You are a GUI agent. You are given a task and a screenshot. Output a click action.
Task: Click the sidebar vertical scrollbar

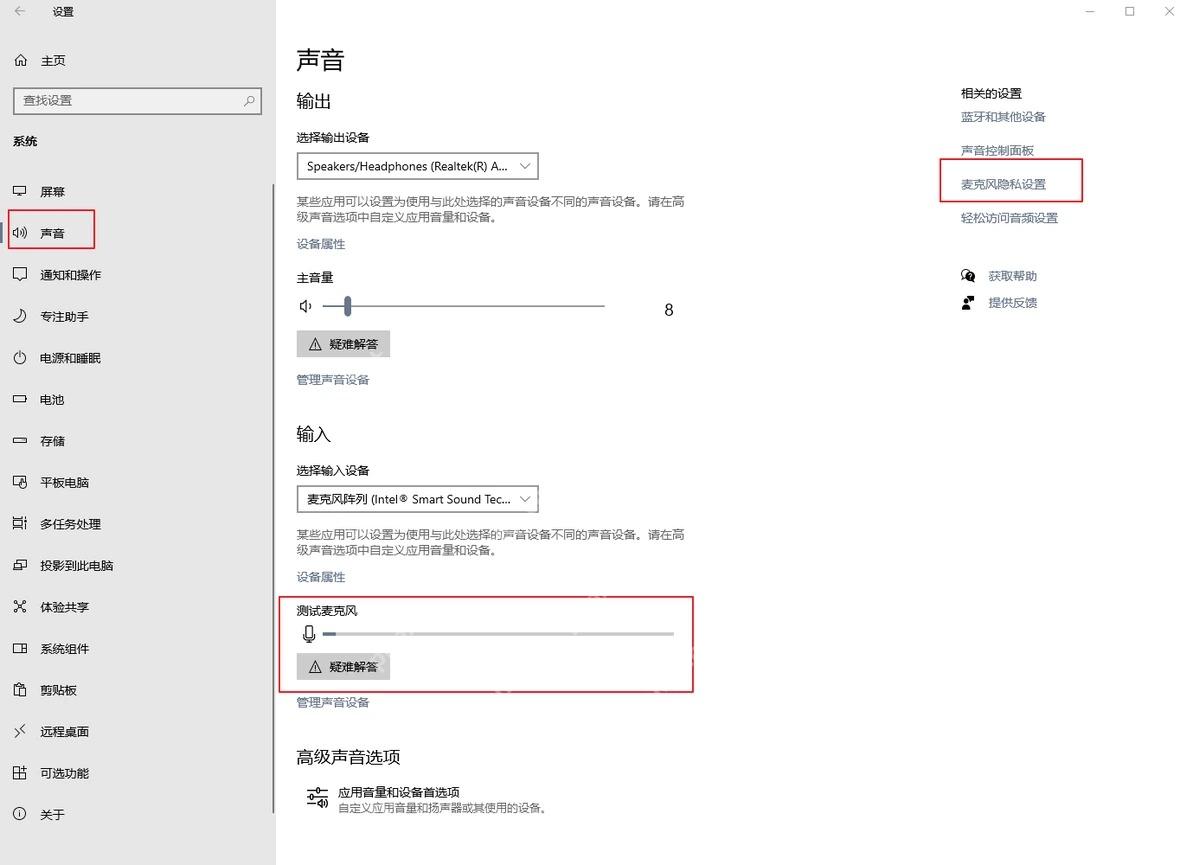(x=273, y=498)
